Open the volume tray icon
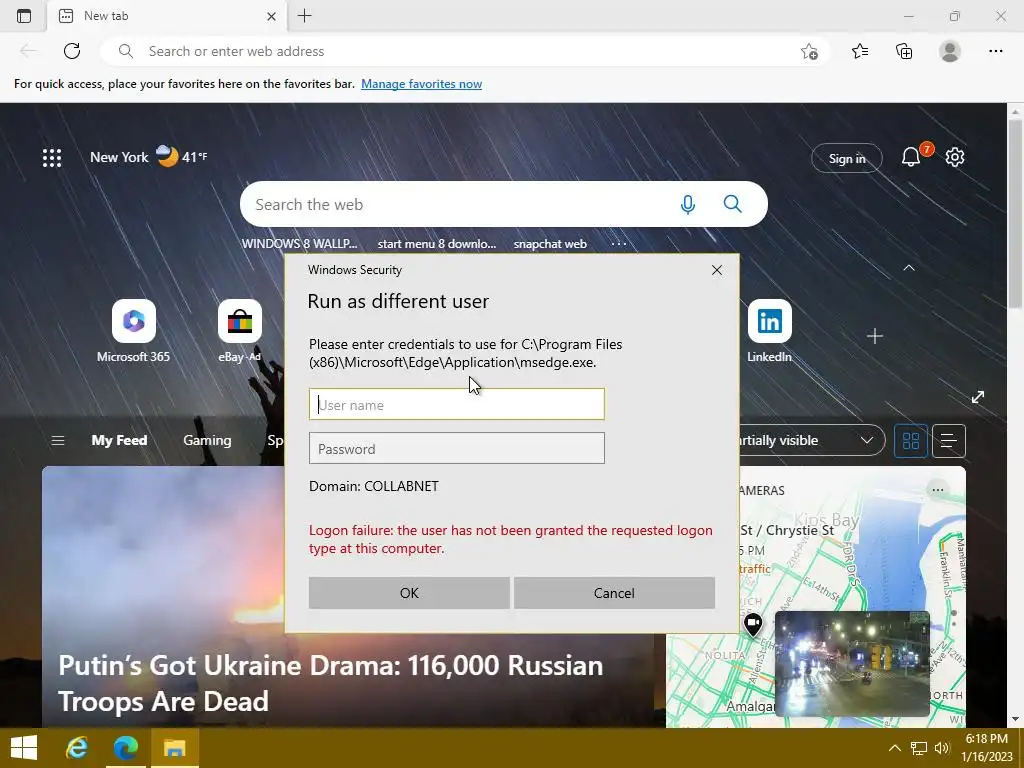1024x768 pixels. click(x=942, y=748)
